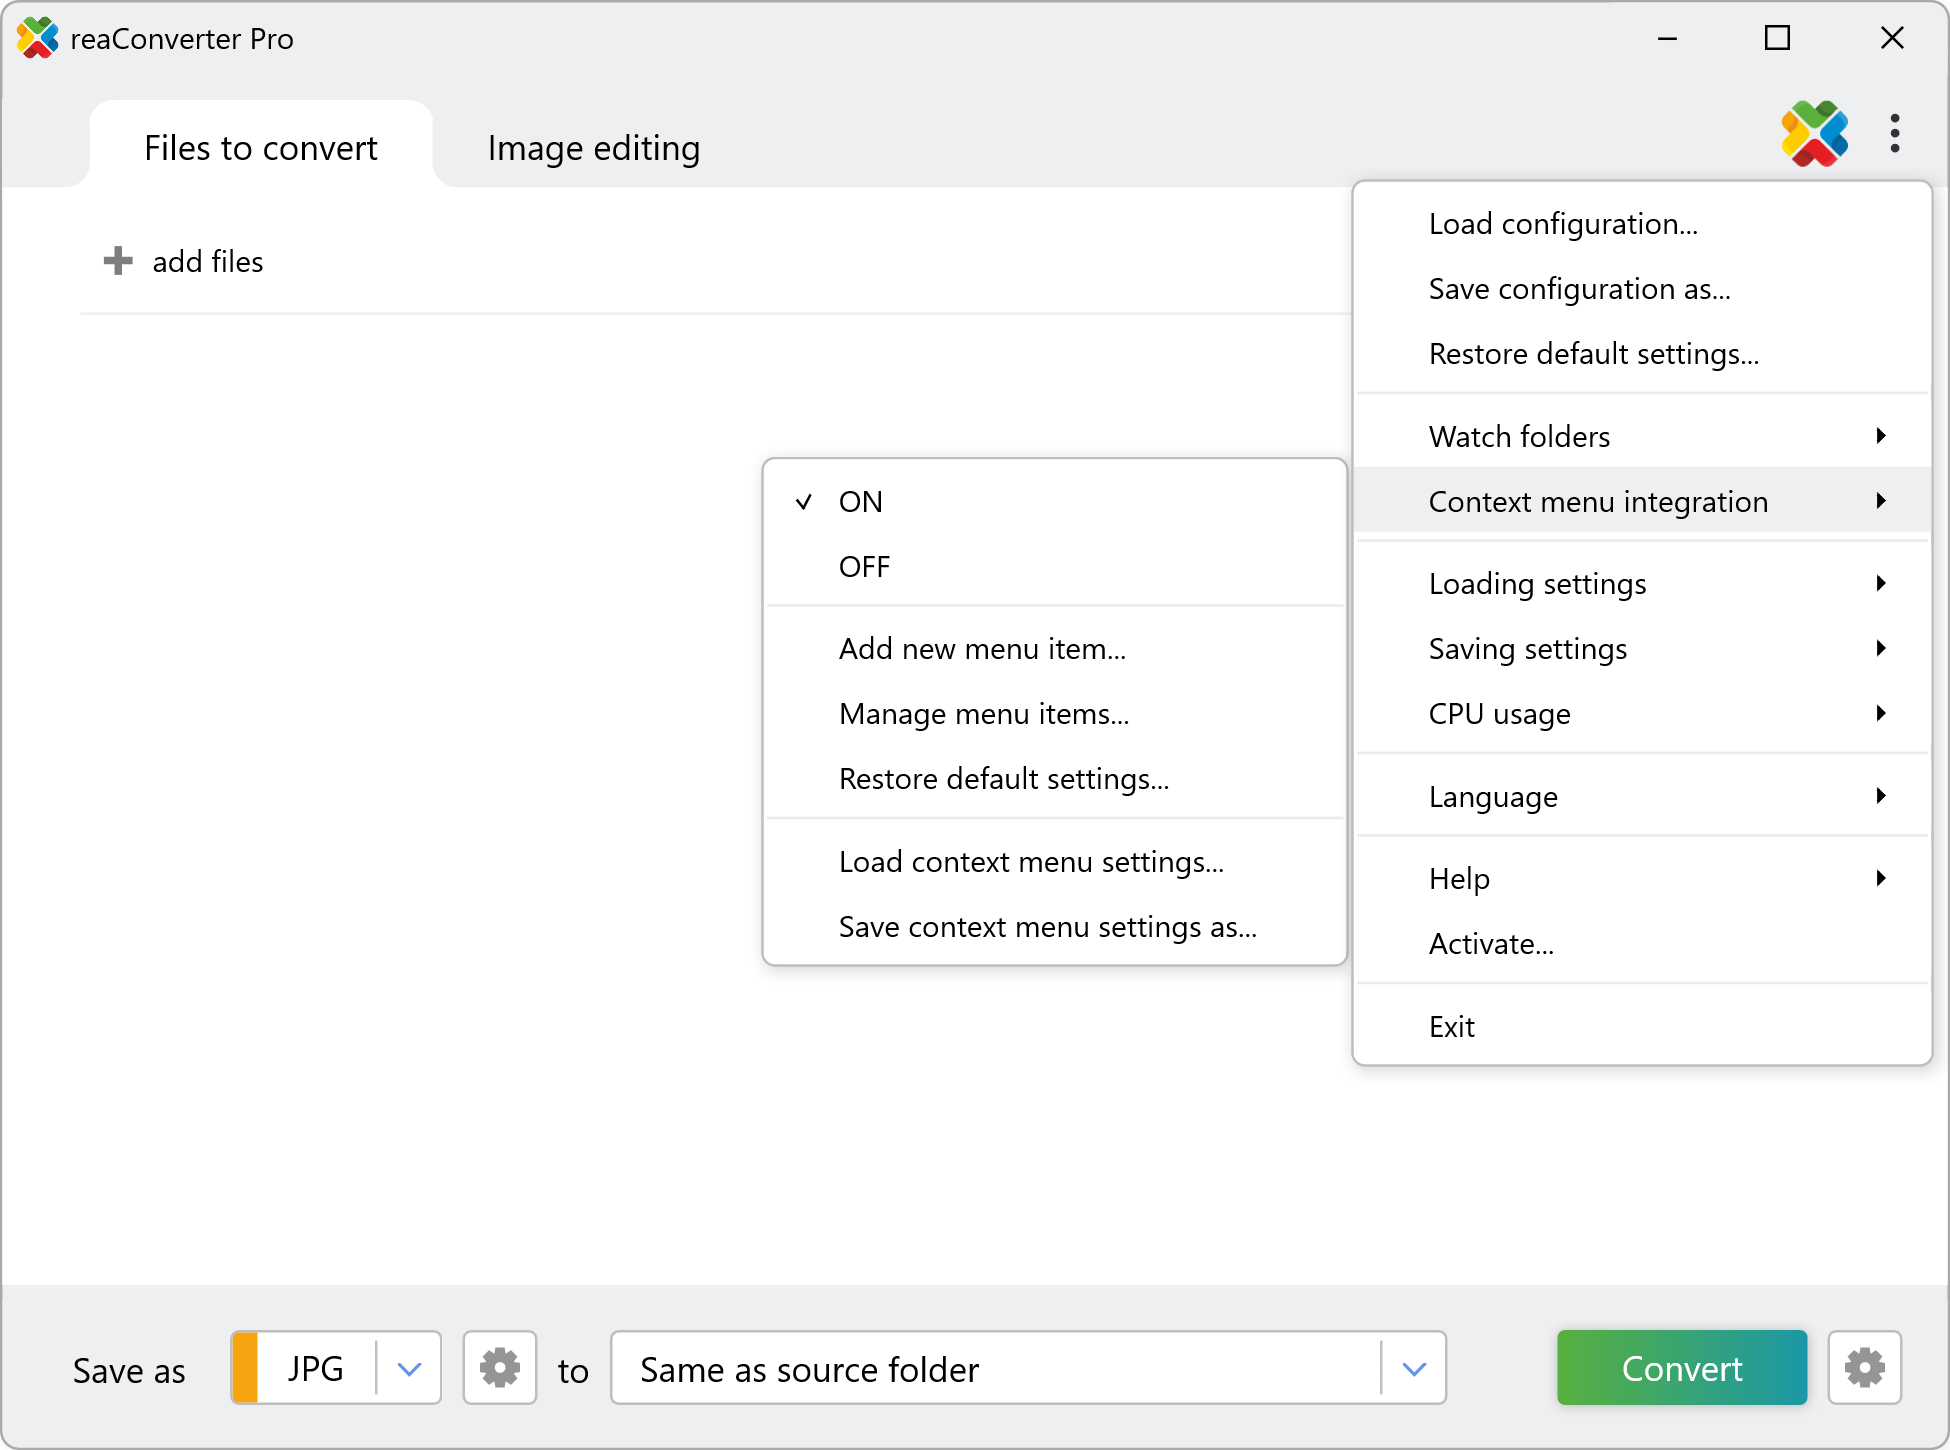The height and width of the screenshot is (1450, 1950).
Task: Expand the destination folder dropdown arrow
Action: (1413, 1367)
